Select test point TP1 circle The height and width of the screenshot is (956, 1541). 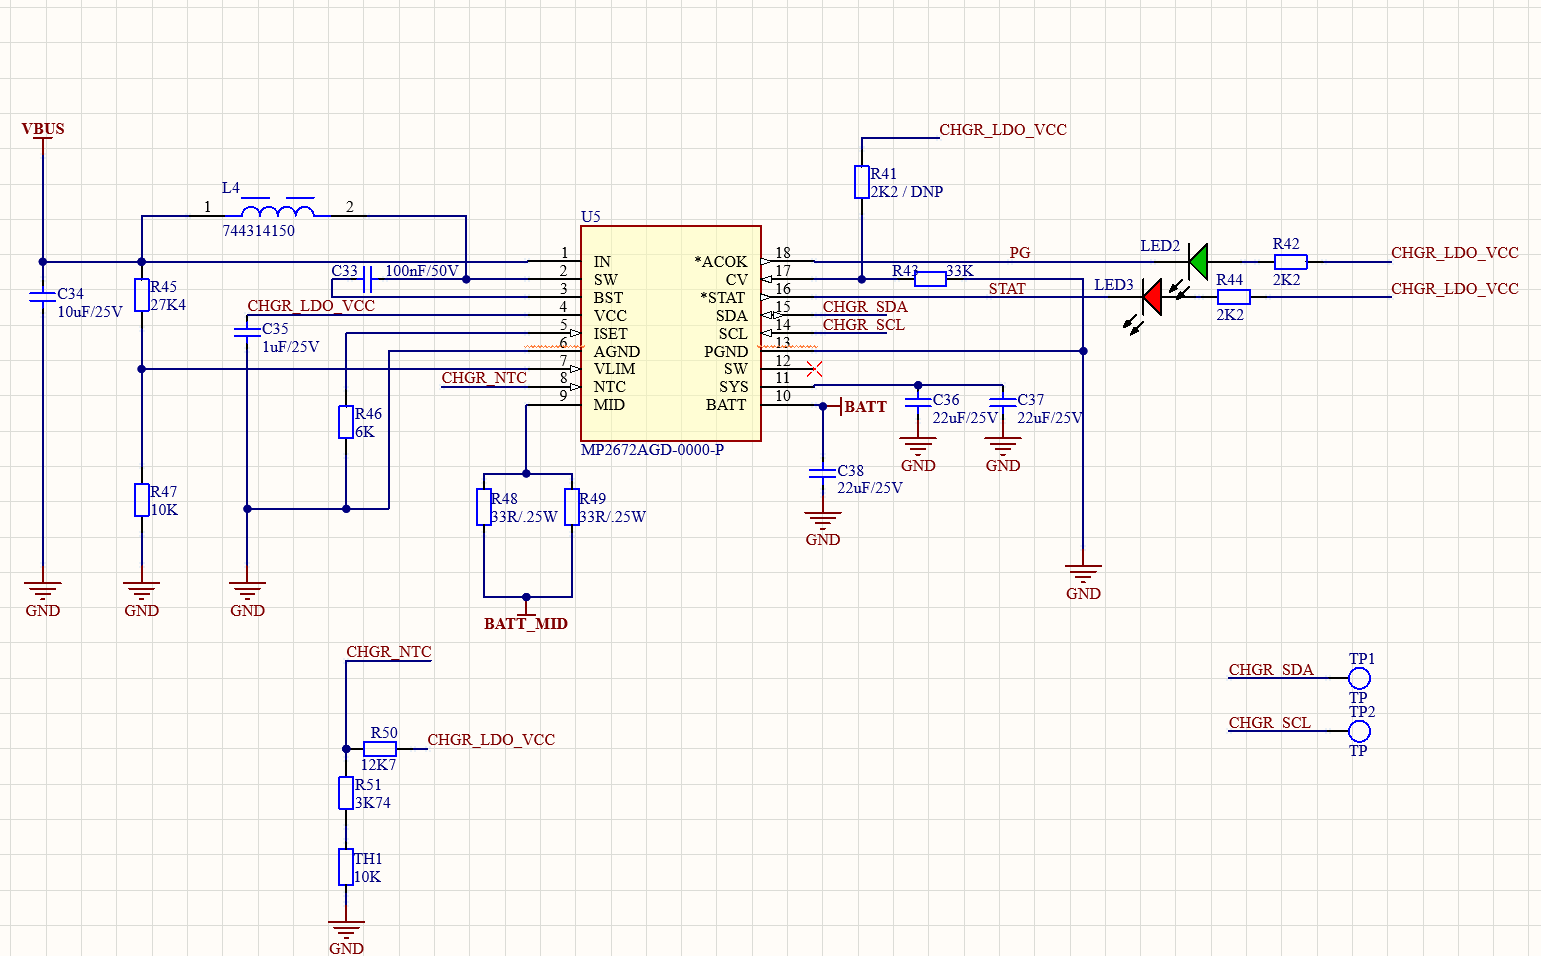[x=1359, y=678]
